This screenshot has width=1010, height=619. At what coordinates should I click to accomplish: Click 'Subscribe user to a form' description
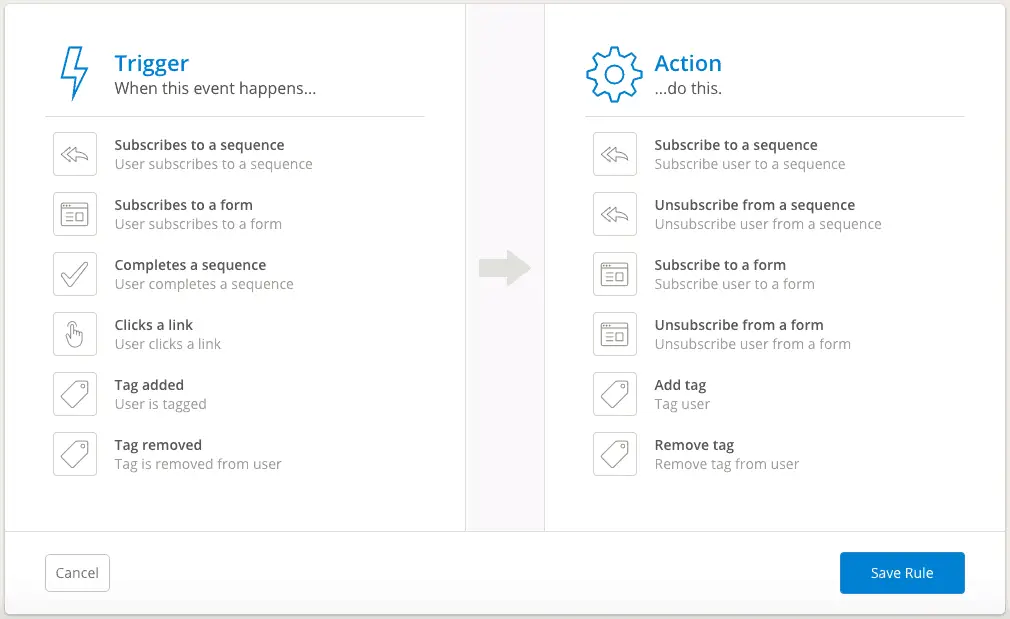[734, 284]
